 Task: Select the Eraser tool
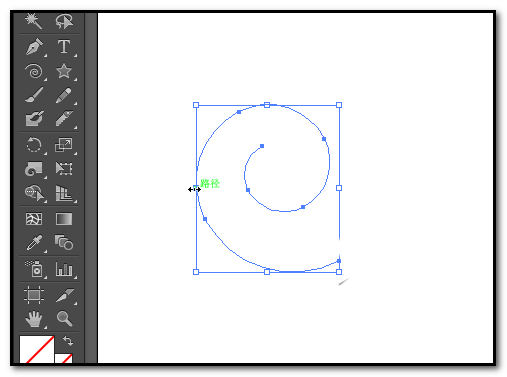(64, 119)
